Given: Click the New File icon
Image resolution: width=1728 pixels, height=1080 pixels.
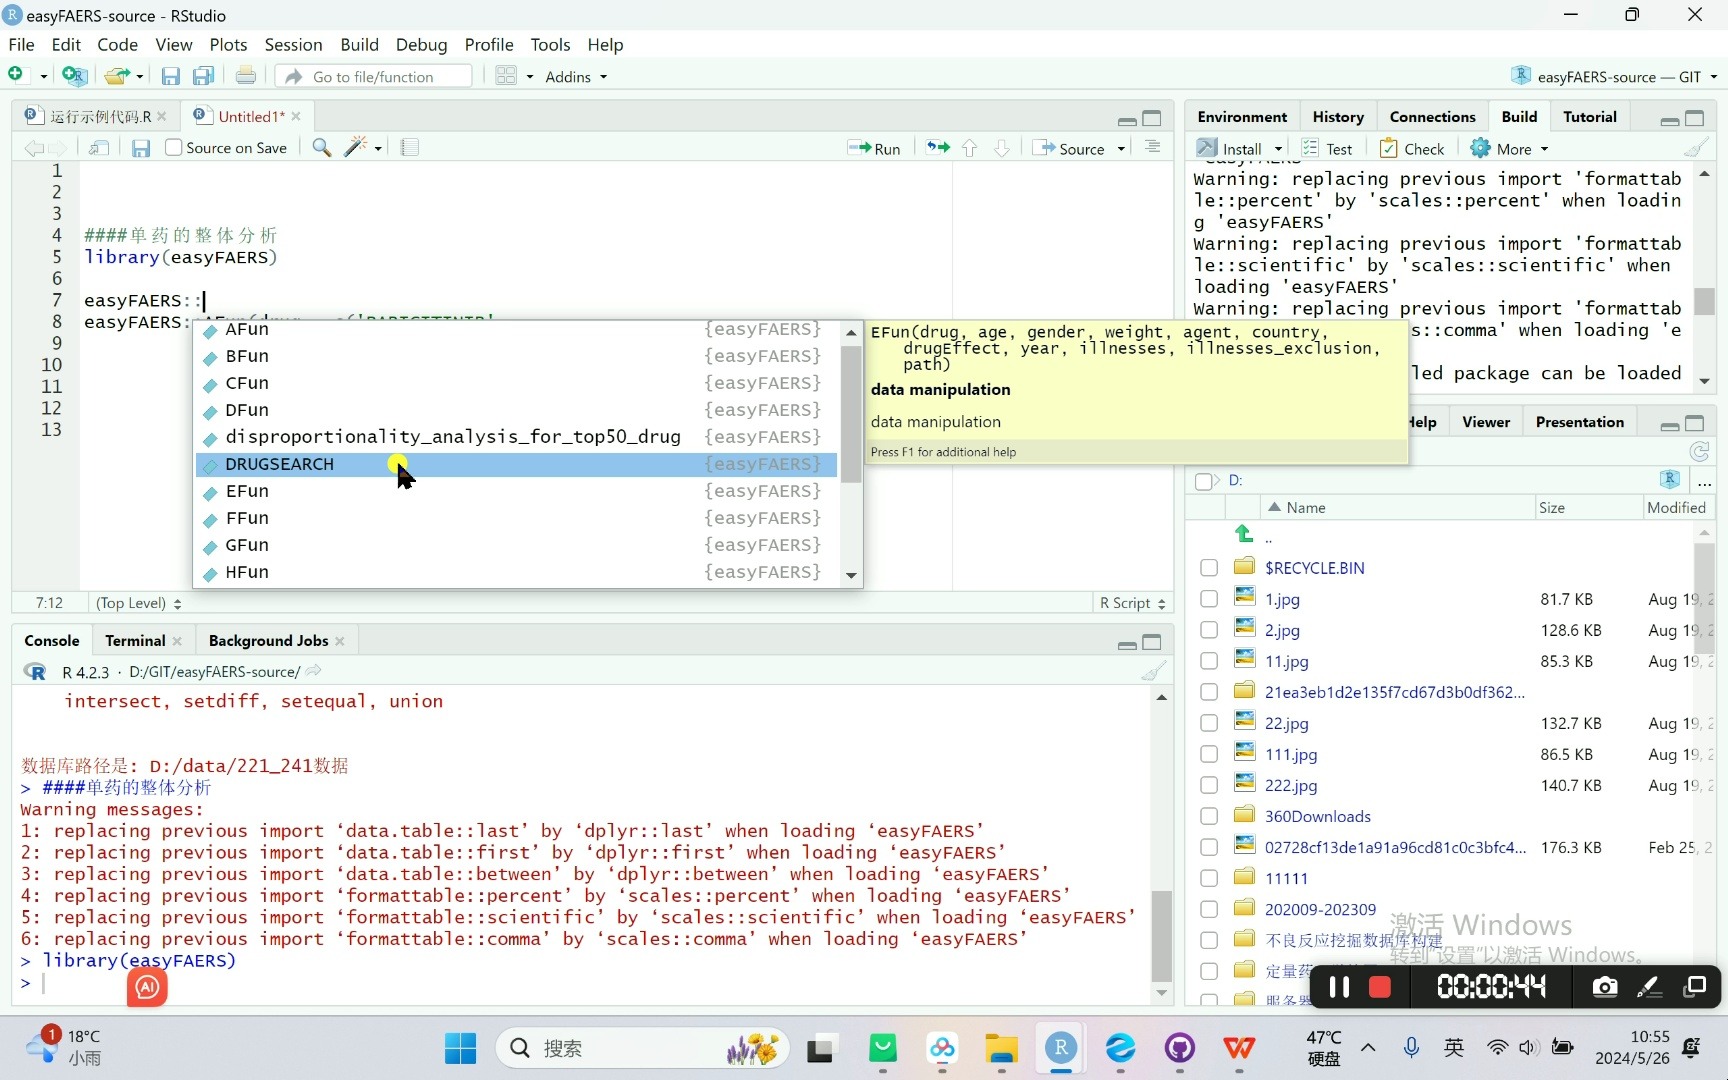Looking at the screenshot, I should click(x=16, y=75).
